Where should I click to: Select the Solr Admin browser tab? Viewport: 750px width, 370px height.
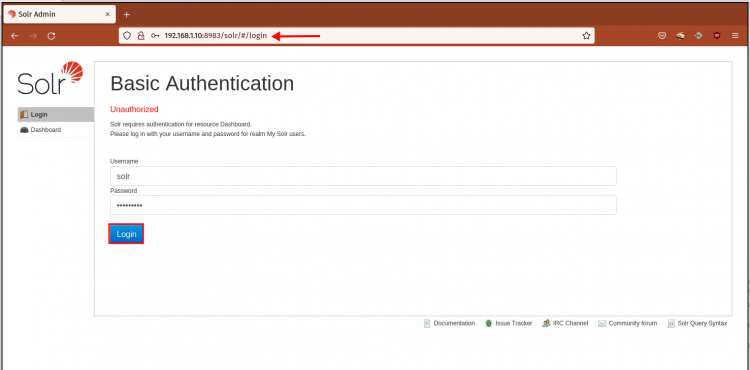tap(59, 14)
